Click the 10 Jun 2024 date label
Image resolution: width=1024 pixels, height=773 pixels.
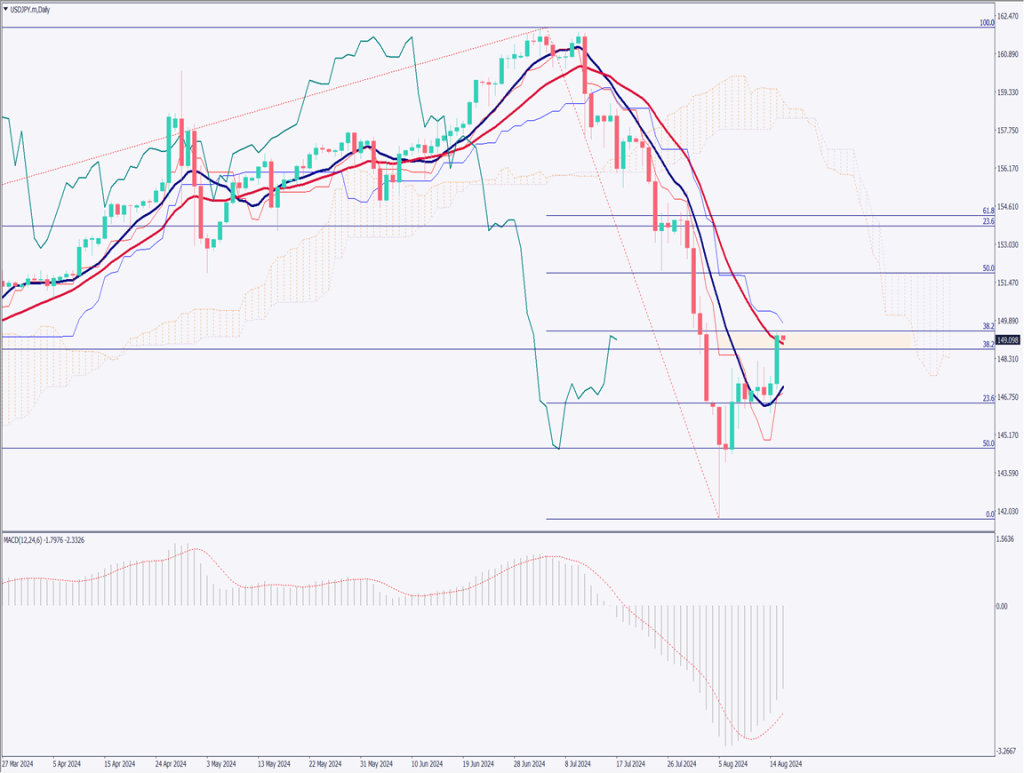click(x=427, y=764)
